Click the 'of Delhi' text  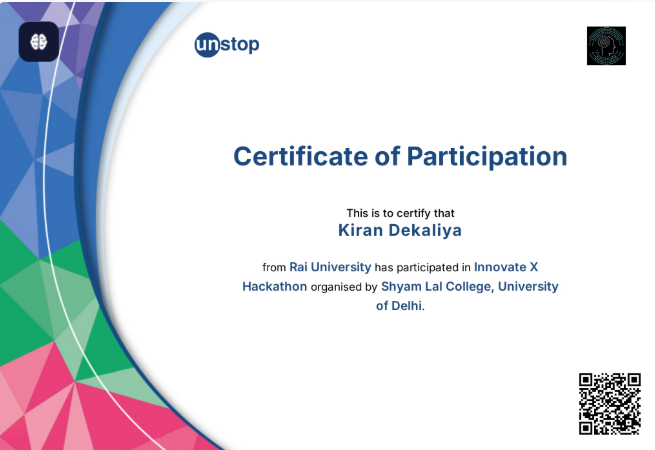(x=399, y=306)
